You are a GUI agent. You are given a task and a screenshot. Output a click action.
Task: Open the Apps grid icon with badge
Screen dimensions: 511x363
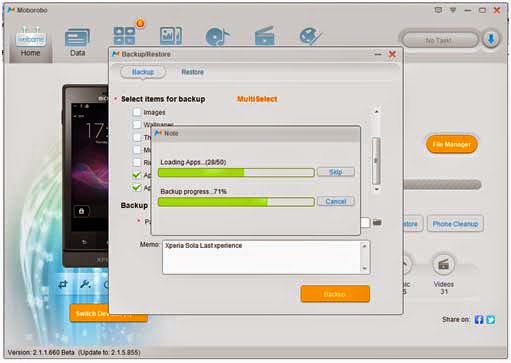pyautogui.click(x=125, y=35)
